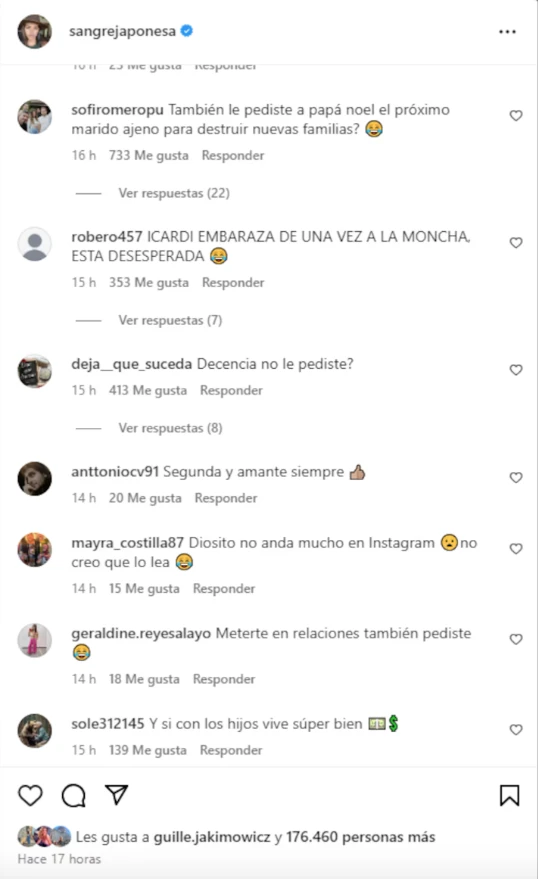The image size is (538, 879).
Task: Like geraldine.reyesalayo's comment heart
Action: (516, 640)
